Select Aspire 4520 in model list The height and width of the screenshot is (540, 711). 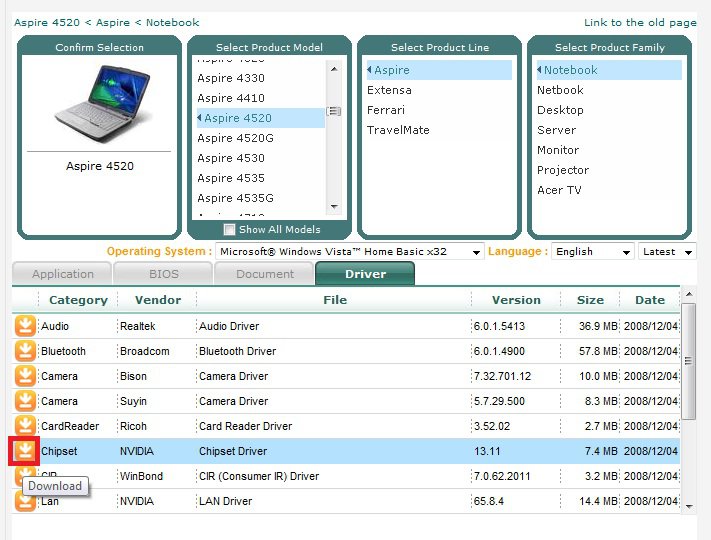(x=260, y=118)
